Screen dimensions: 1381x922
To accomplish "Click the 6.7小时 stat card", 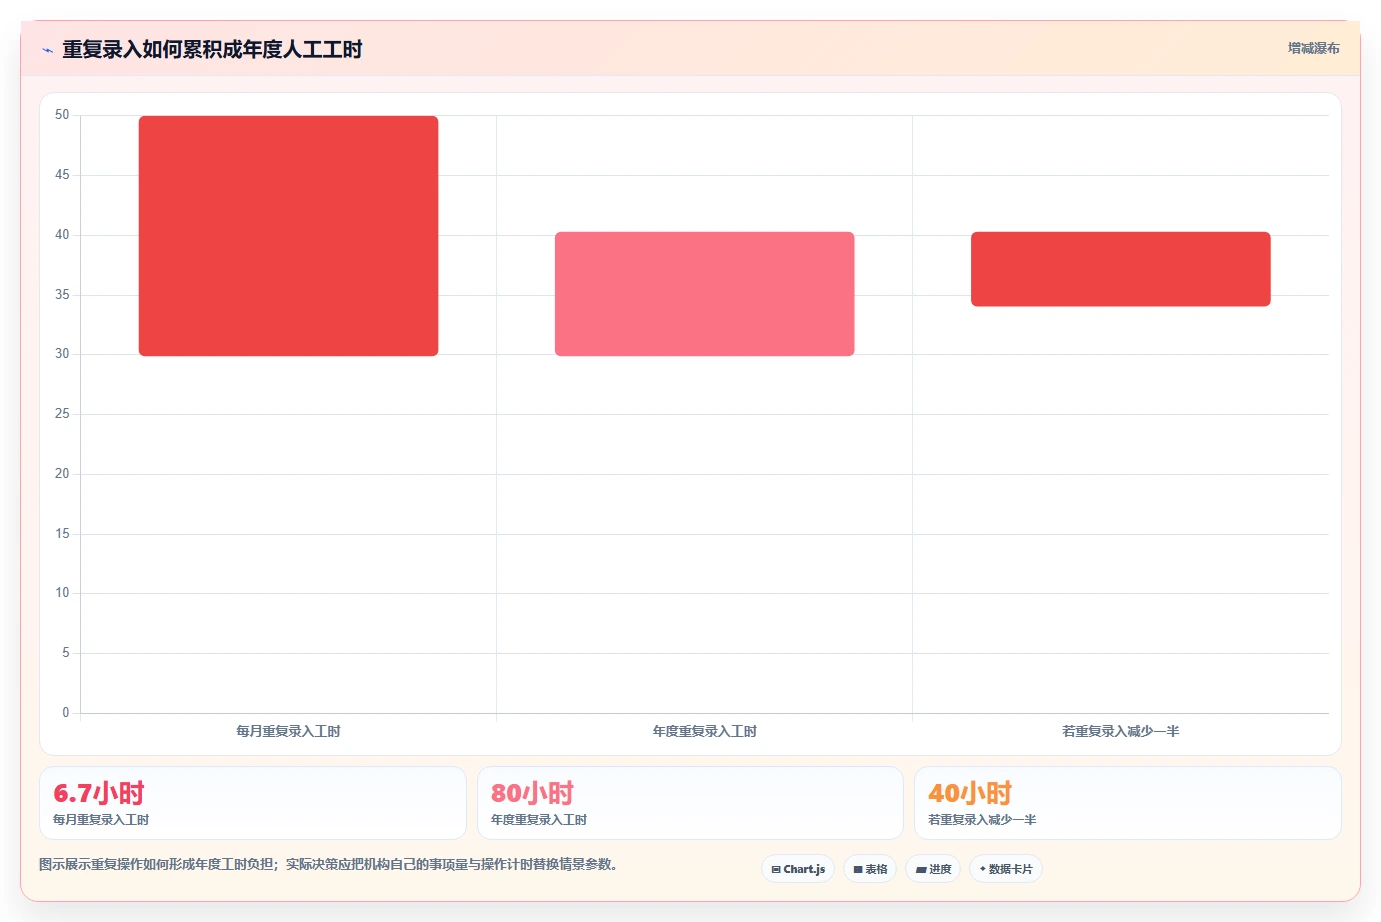I will point(253,803).
